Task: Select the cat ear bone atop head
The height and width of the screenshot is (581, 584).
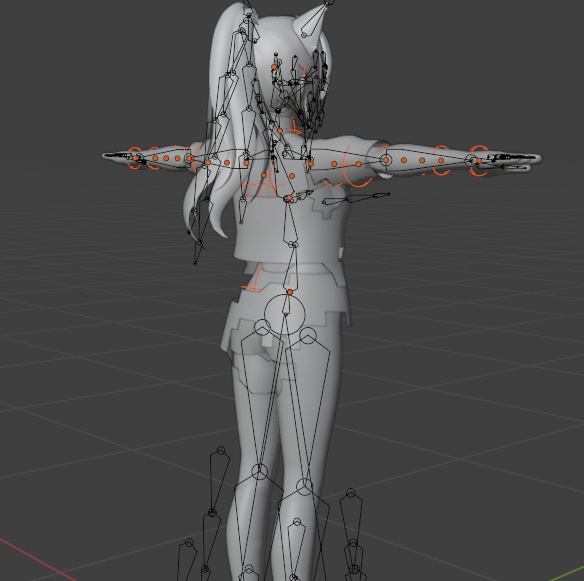Action: coord(315,19)
